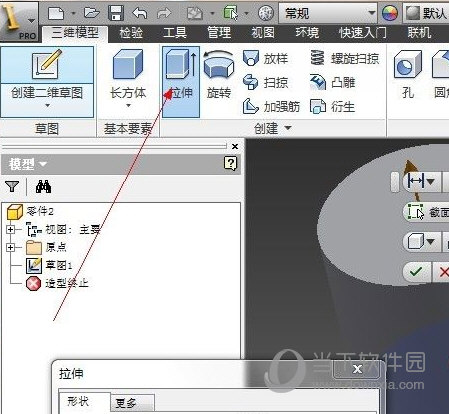Open dropdown arrow under 创建二维草图
449x414 pixels.
click(x=47, y=106)
